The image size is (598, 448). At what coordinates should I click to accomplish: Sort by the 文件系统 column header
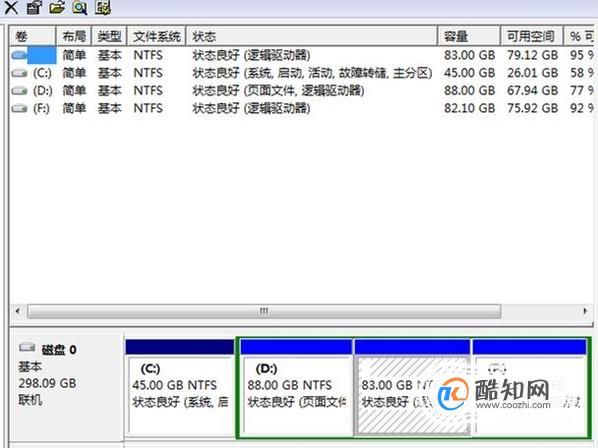coord(157,36)
